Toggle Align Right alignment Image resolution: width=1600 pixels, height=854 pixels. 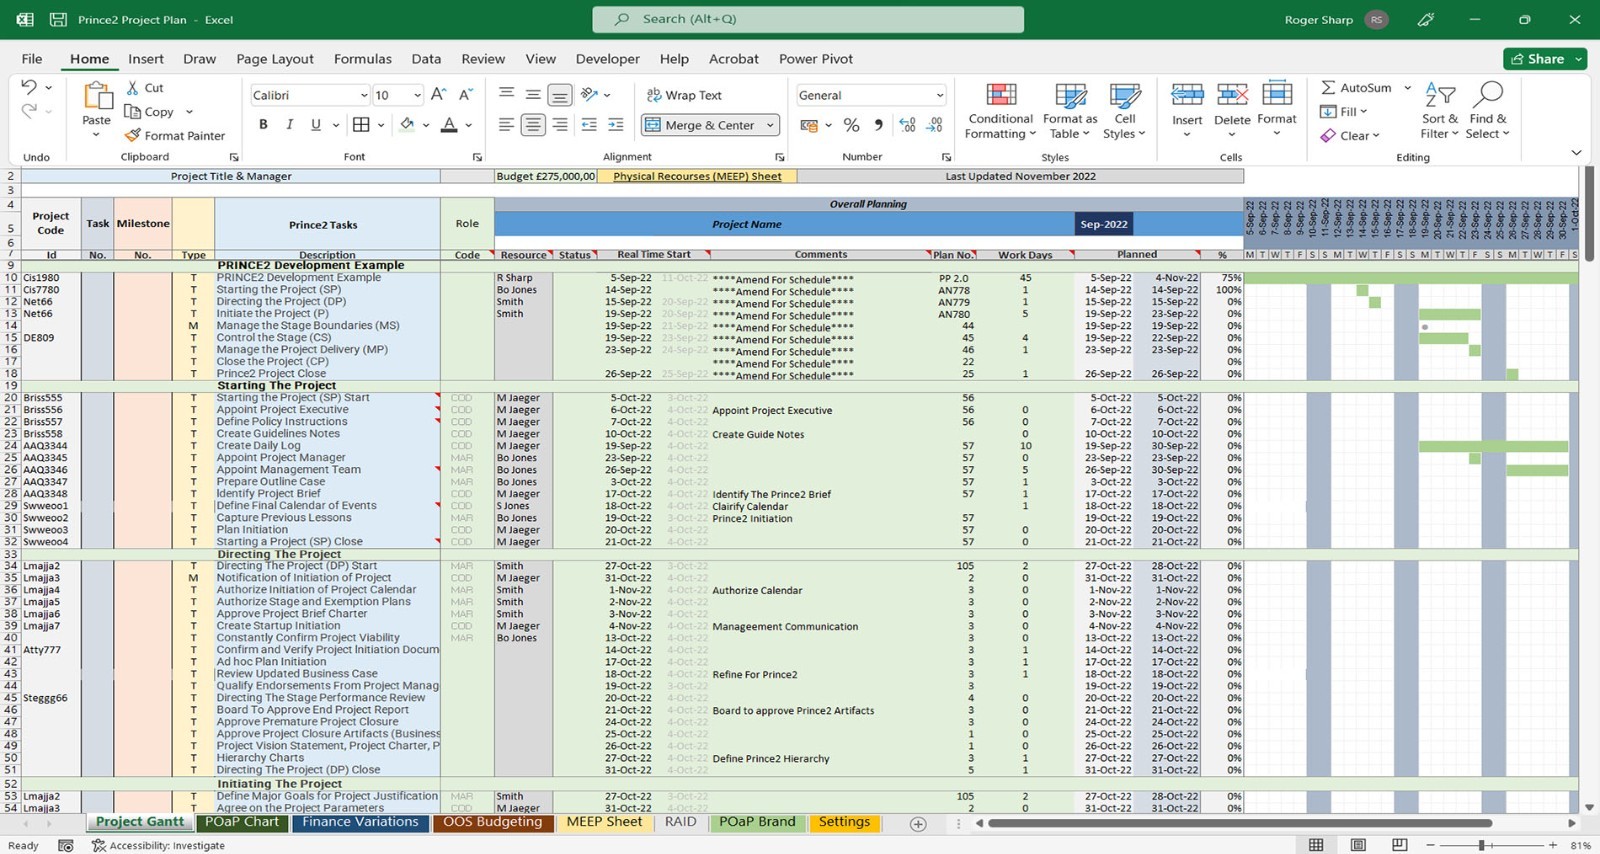[x=560, y=125]
